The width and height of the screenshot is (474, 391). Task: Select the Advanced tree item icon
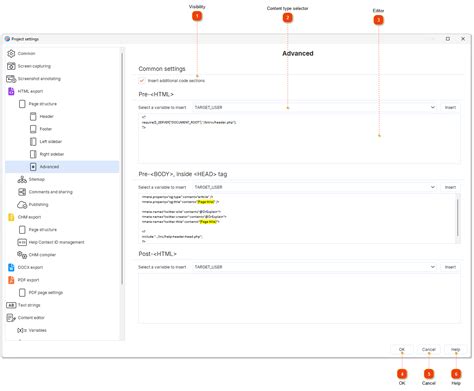[x=33, y=167]
